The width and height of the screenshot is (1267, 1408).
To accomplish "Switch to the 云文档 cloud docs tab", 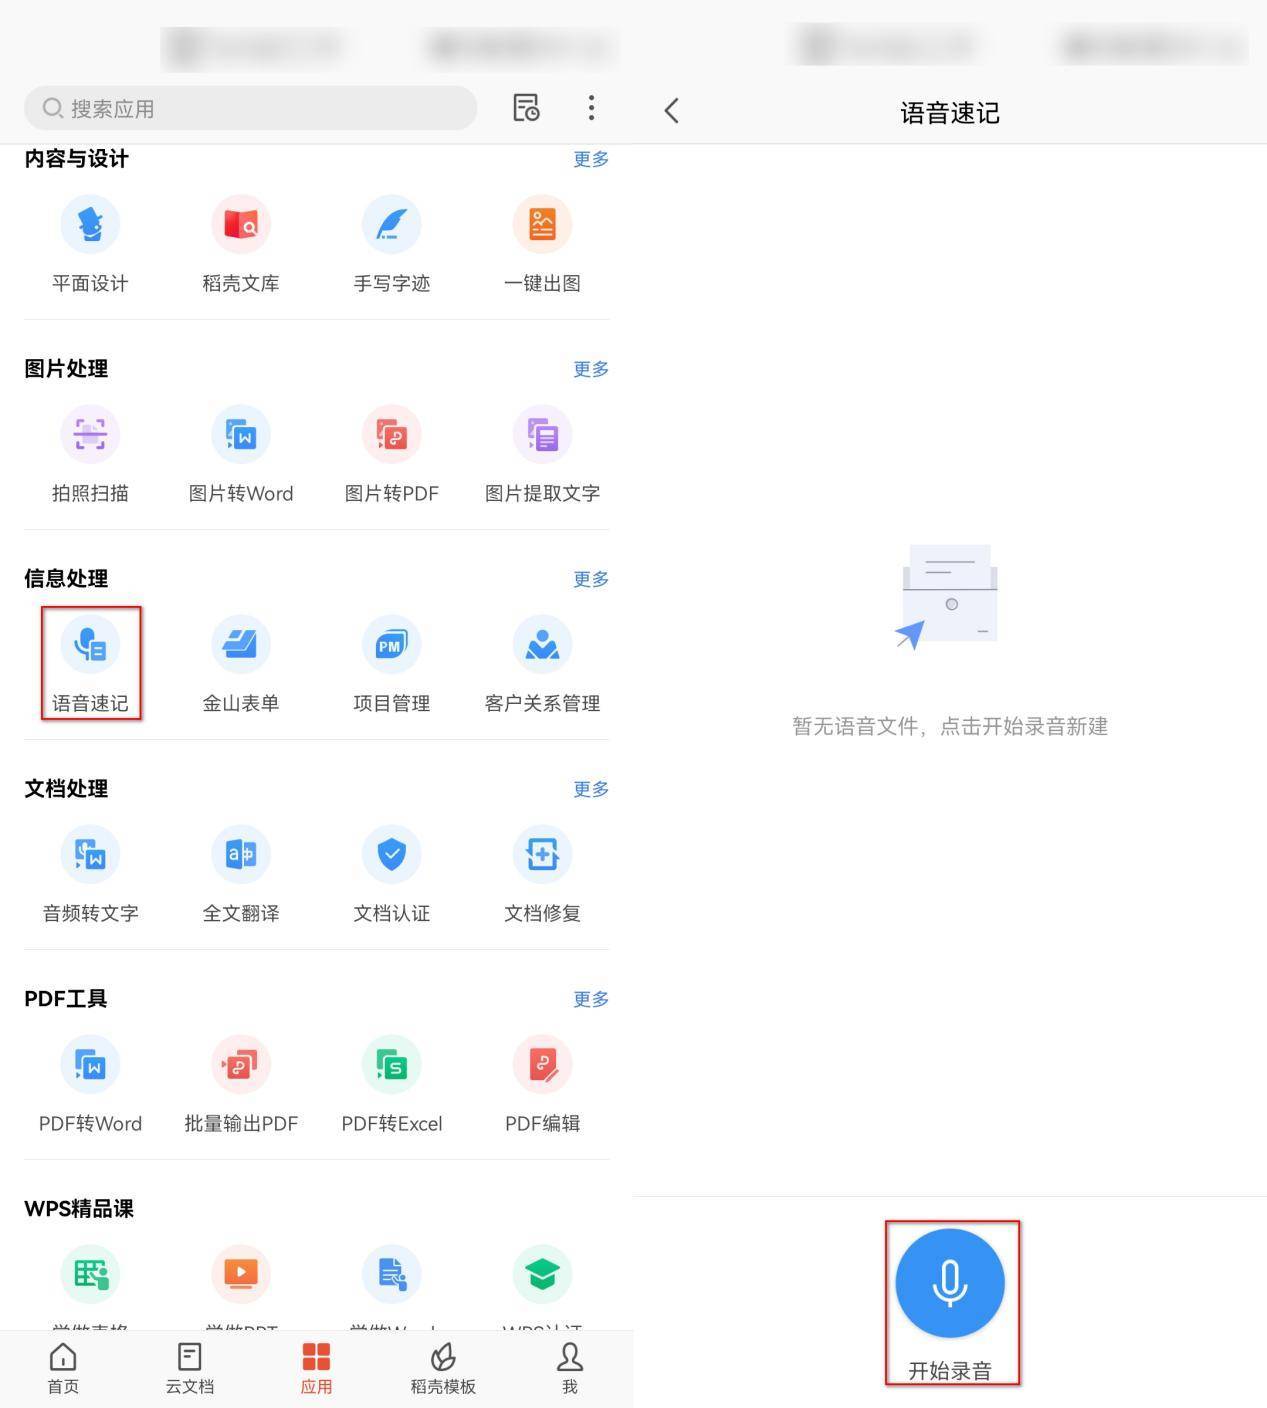I will [x=189, y=1368].
